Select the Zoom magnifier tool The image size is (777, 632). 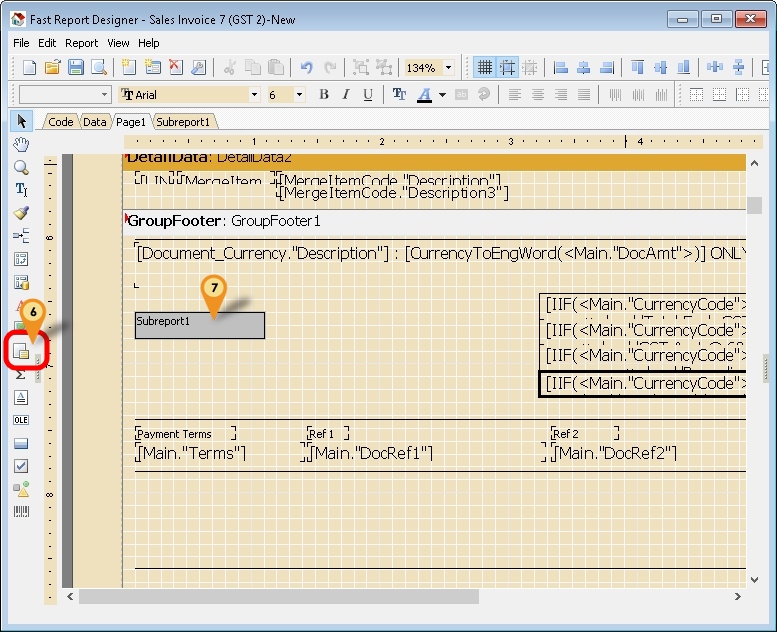(21, 167)
